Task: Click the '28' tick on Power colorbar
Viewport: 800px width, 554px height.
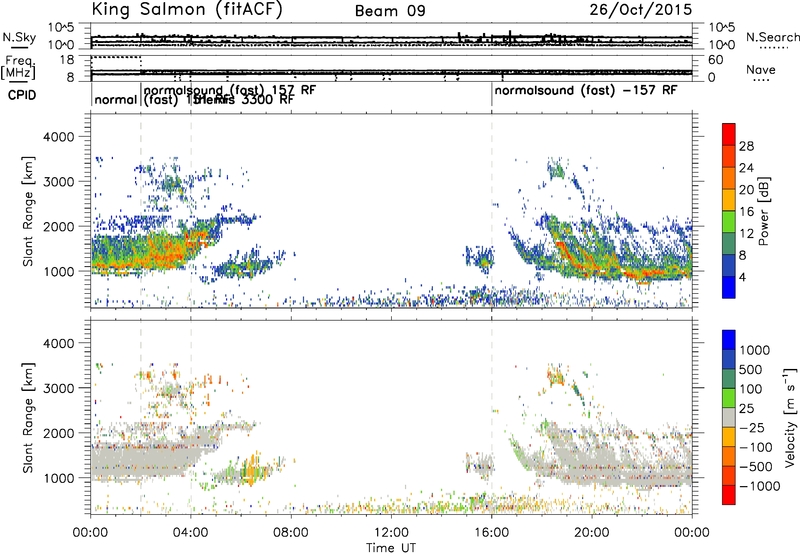Action: pyautogui.click(x=746, y=146)
